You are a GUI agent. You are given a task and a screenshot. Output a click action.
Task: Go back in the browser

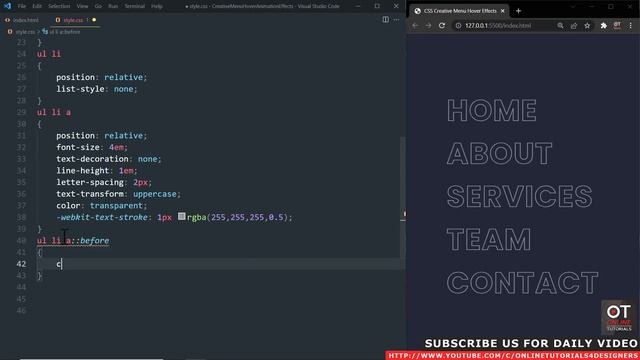tap(415, 25)
